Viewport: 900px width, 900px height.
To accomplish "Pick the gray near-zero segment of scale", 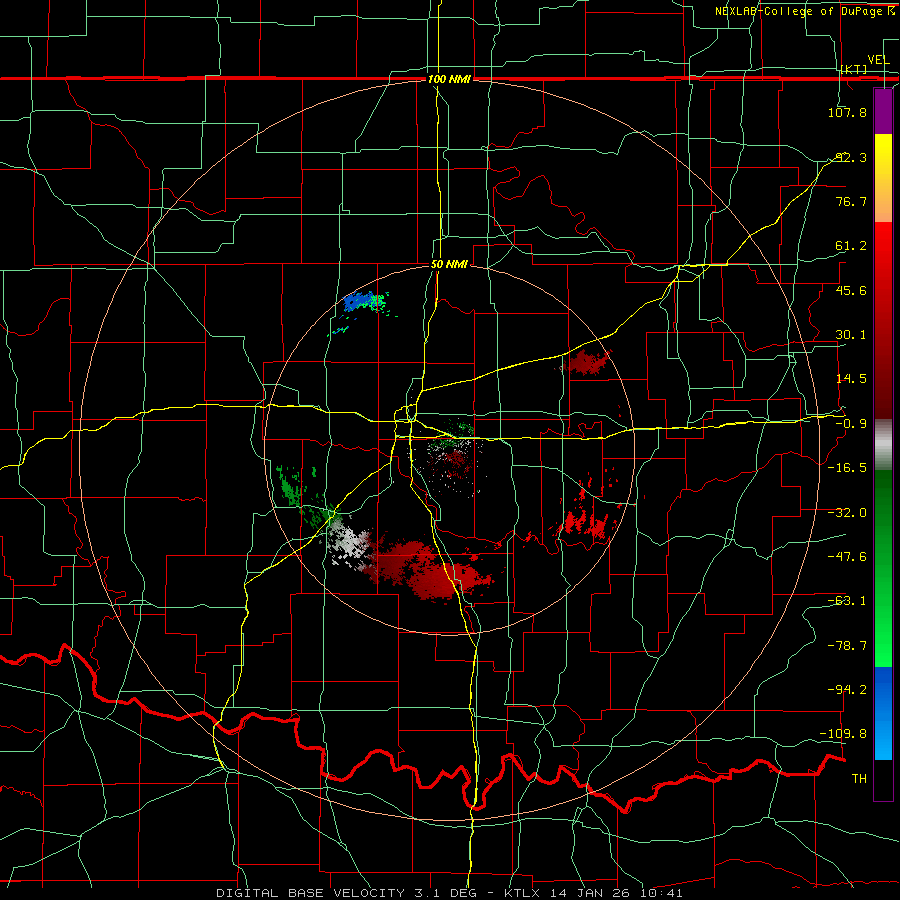I will 883,445.
